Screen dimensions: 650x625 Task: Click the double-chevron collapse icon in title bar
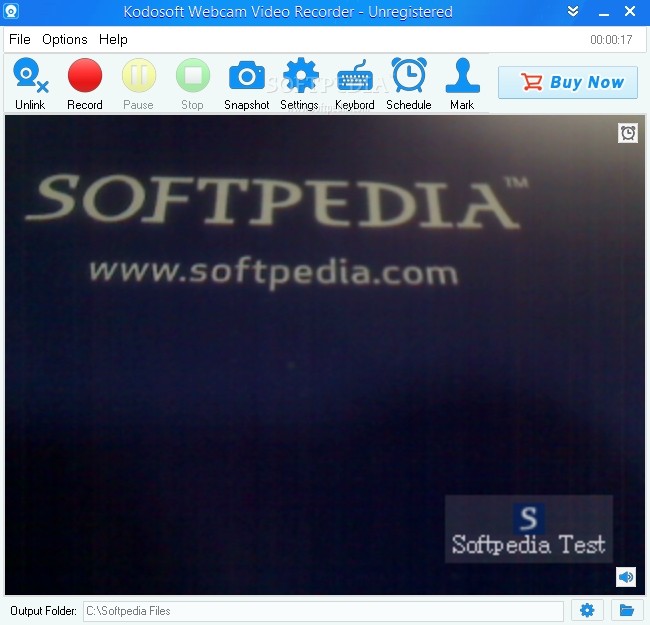click(x=573, y=11)
